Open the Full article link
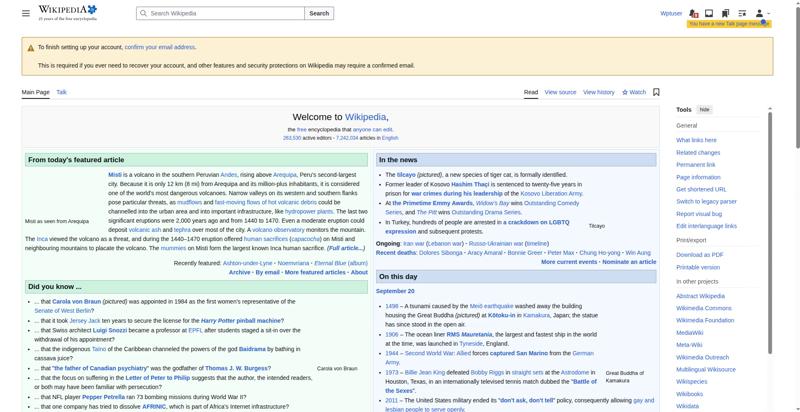The height and width of the screenshot is (412, 800). (346, 248)
